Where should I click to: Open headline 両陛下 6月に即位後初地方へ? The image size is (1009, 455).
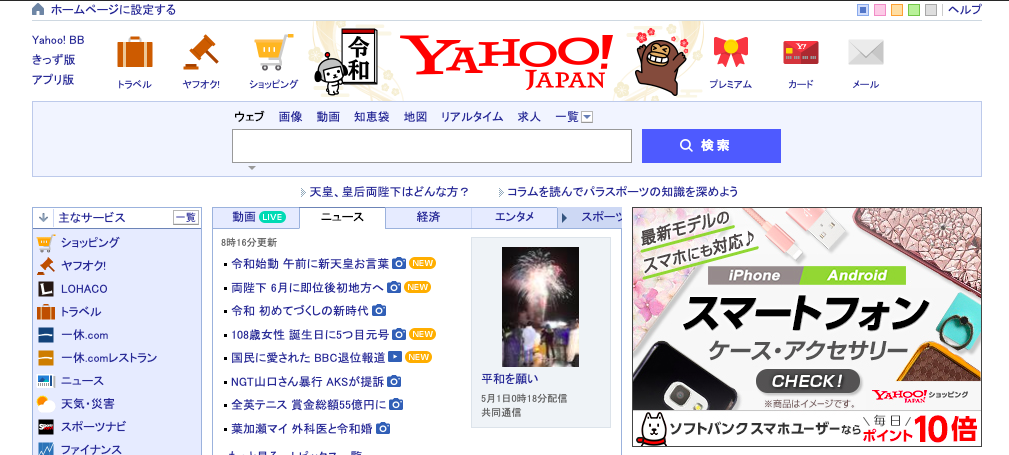(x=307, y=287)
